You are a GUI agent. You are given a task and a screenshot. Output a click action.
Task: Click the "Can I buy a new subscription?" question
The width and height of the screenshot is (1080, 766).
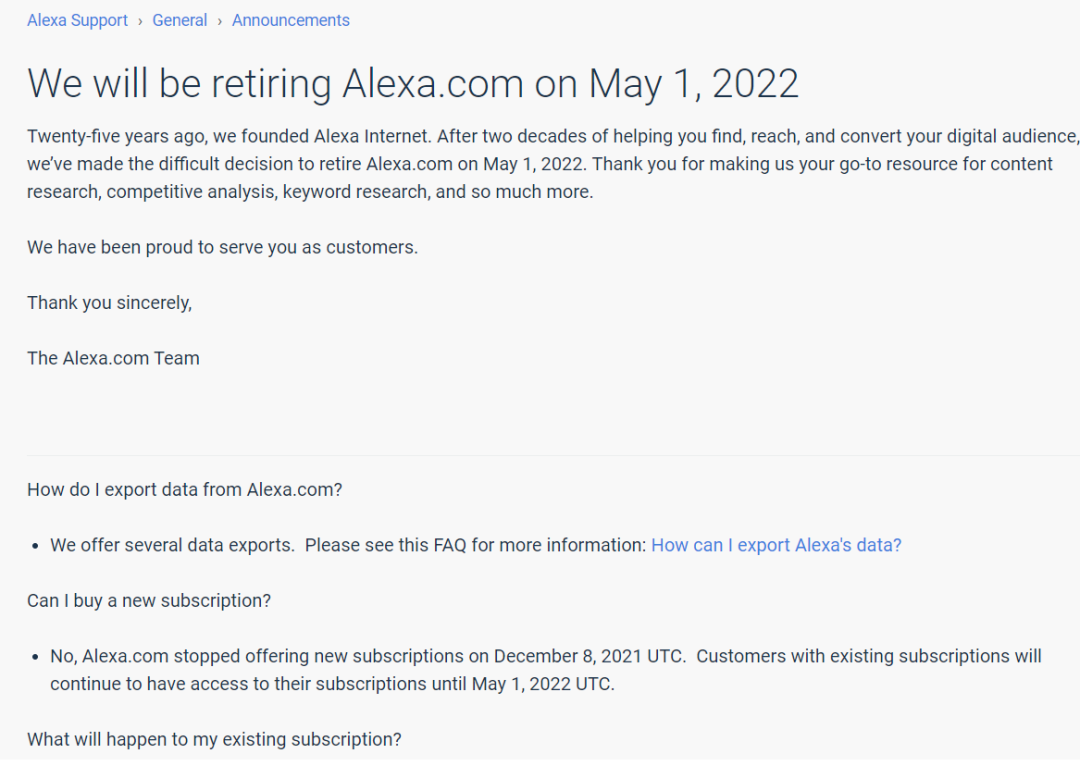pos(149,601)
